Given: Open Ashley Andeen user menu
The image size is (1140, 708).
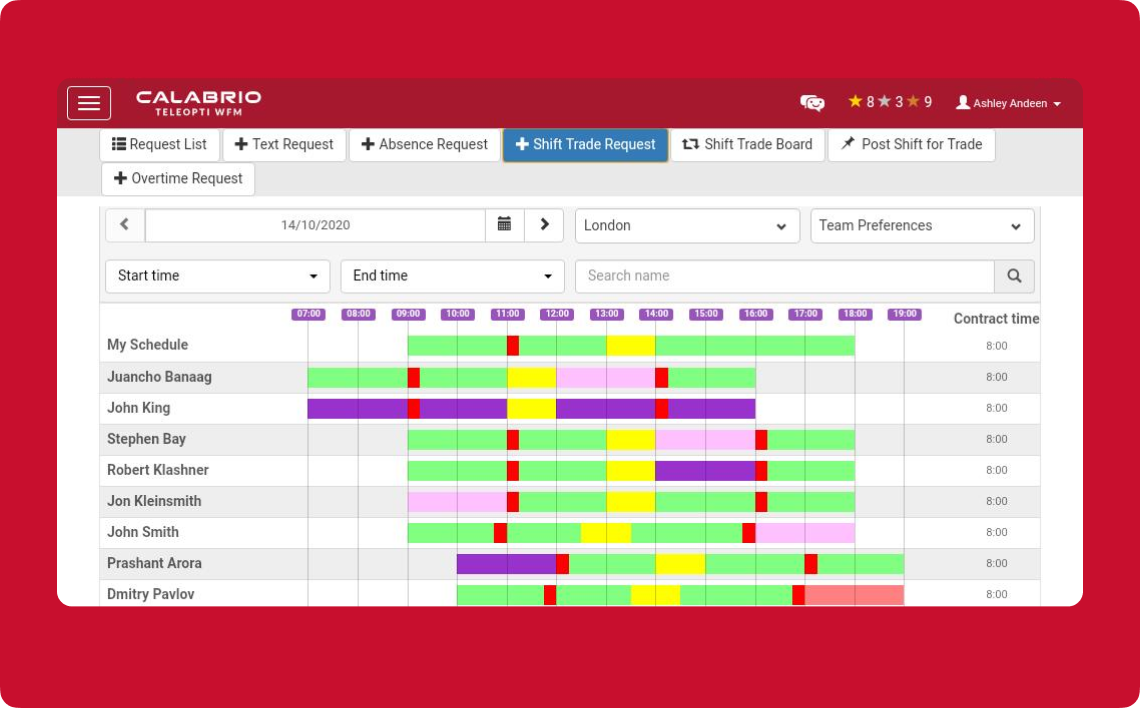Looking at the screenshot, I should pos(1008,103).
